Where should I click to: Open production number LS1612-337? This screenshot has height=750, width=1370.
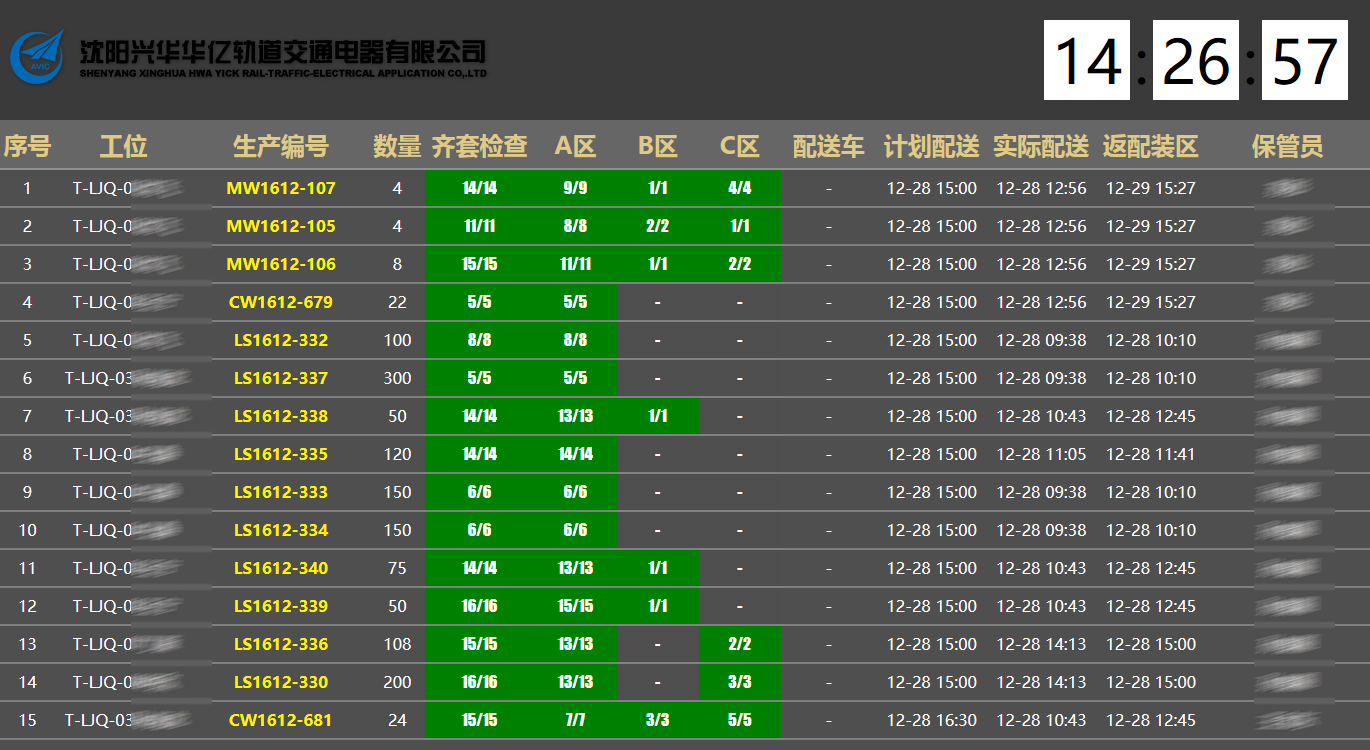(x=281, y=378)
